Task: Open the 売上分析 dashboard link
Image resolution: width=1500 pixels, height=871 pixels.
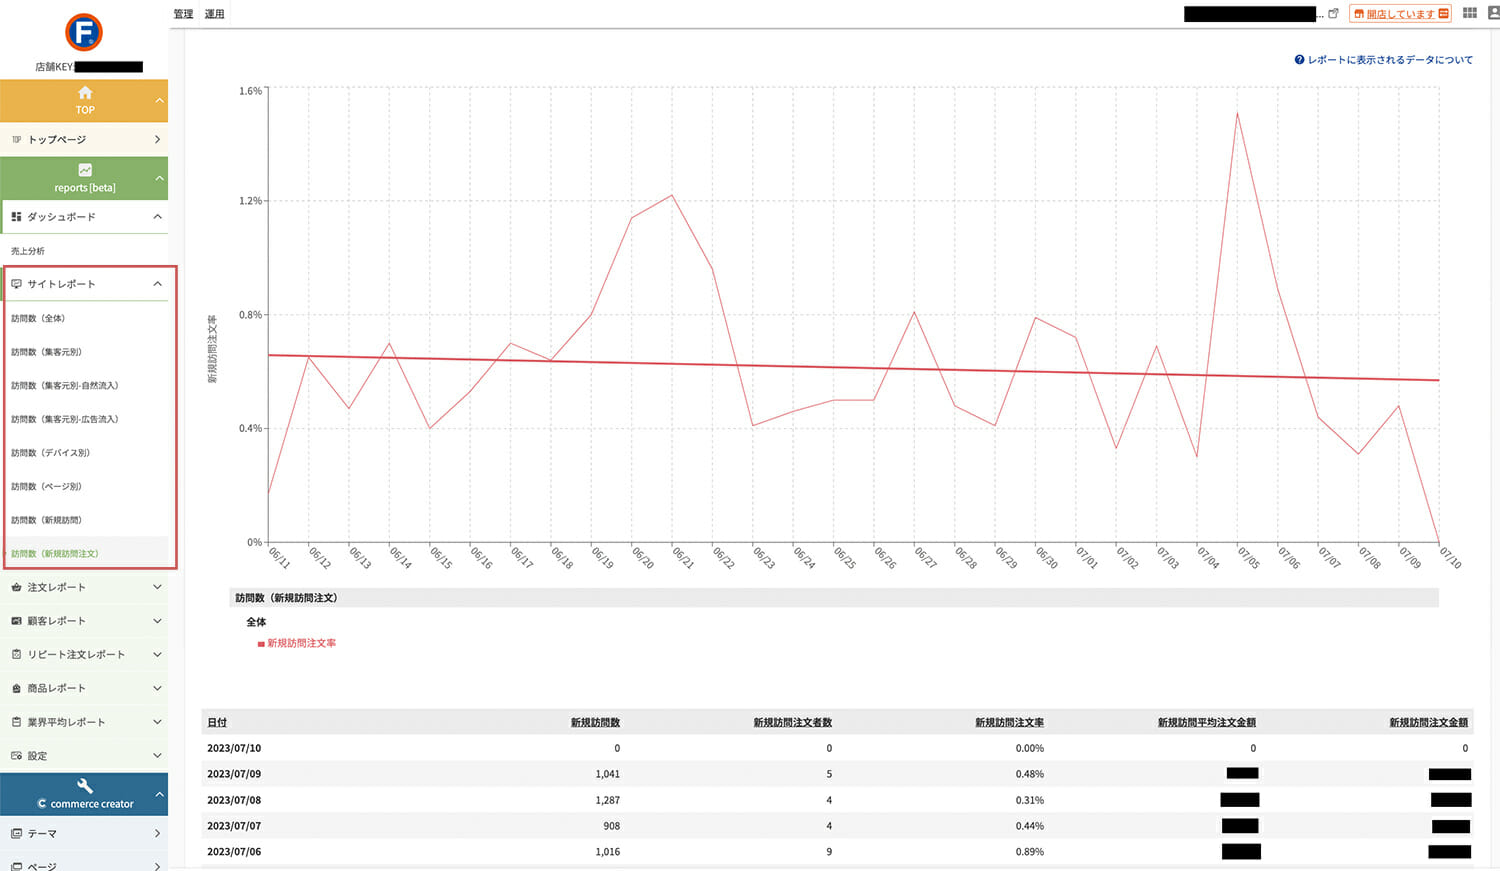Action: click(x=28, y=251)
